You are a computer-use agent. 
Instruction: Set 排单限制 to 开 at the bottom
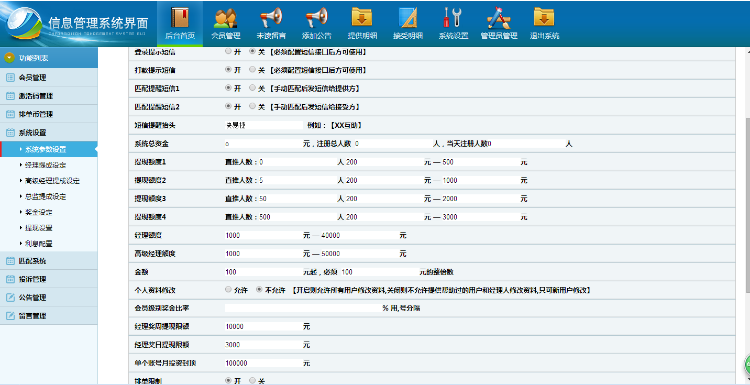(x=228, y=381)
